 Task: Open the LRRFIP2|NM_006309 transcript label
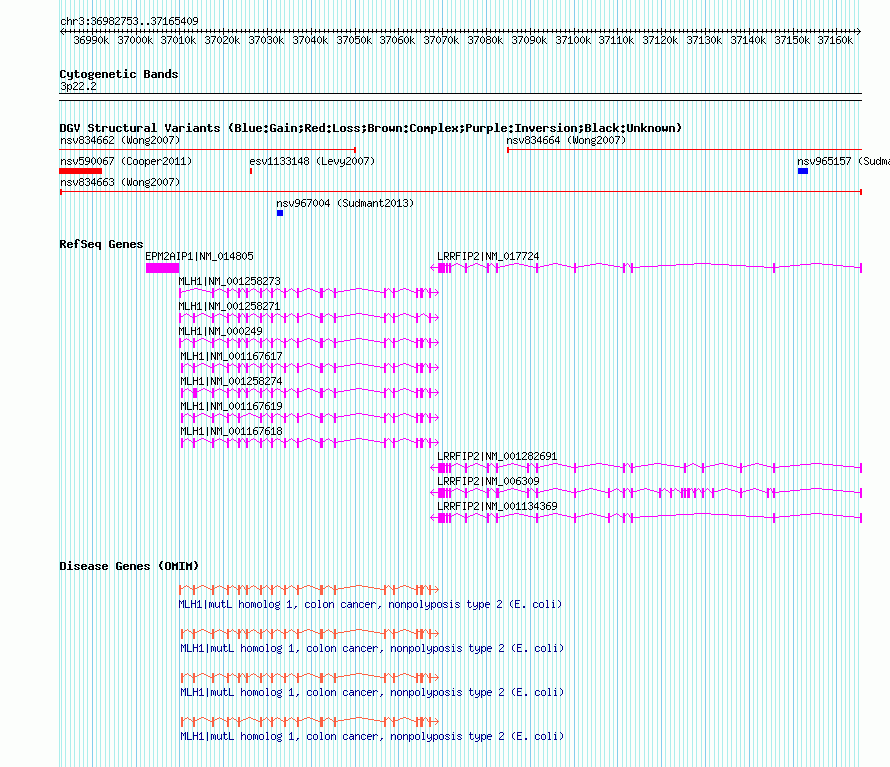tap(488, 481)
